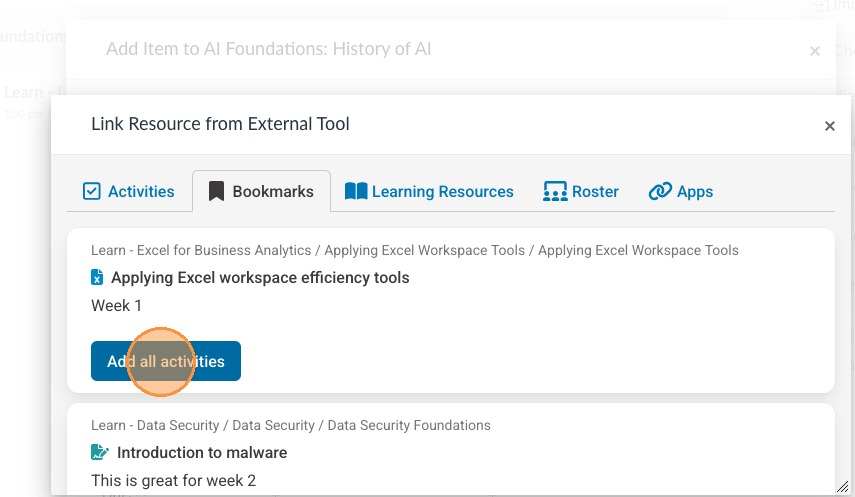Switch to the Activities tab label
The height and width of the screenshot is (497, 855).
point(141,191)
